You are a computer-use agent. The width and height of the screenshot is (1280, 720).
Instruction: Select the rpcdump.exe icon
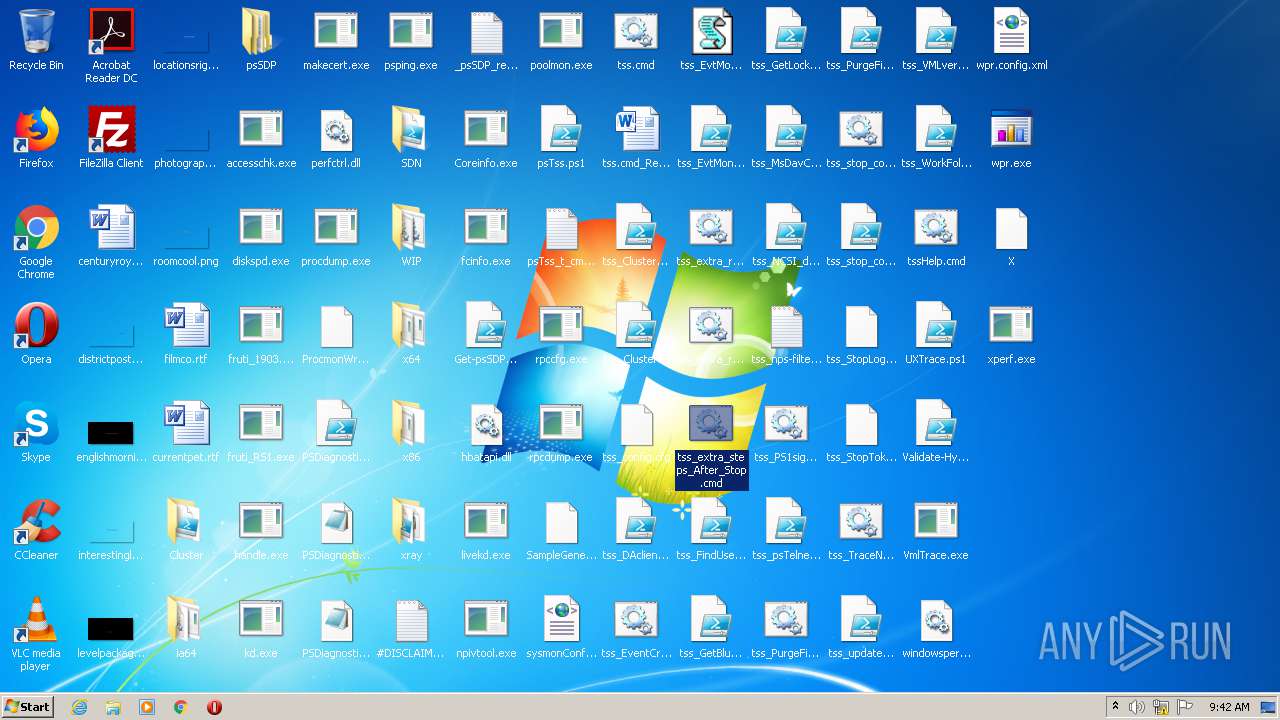pos(561,432)
